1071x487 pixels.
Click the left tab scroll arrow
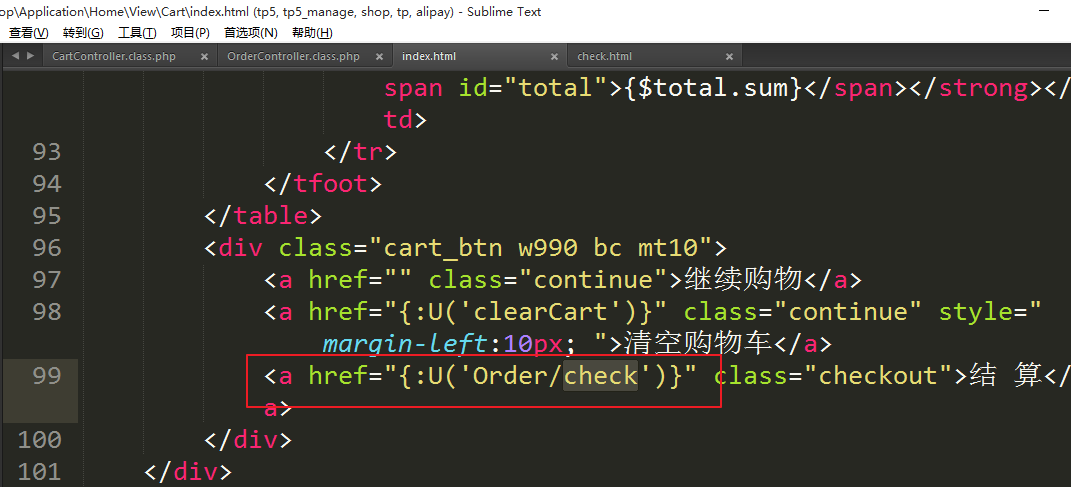(x=15, y=56)
